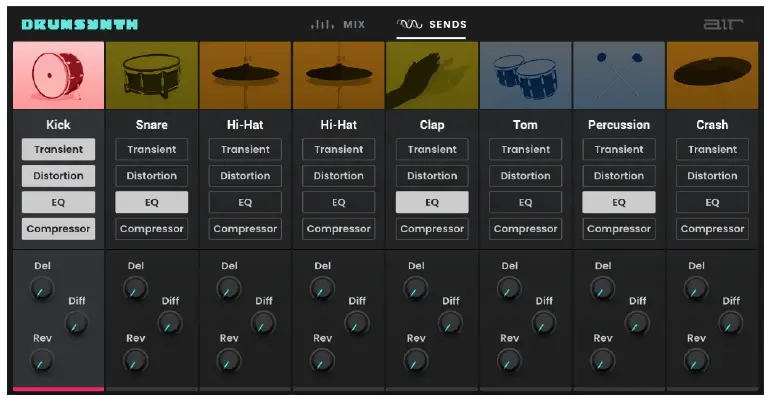Click the Snare Del send knob
770x403 pixels.
point(135,289)
